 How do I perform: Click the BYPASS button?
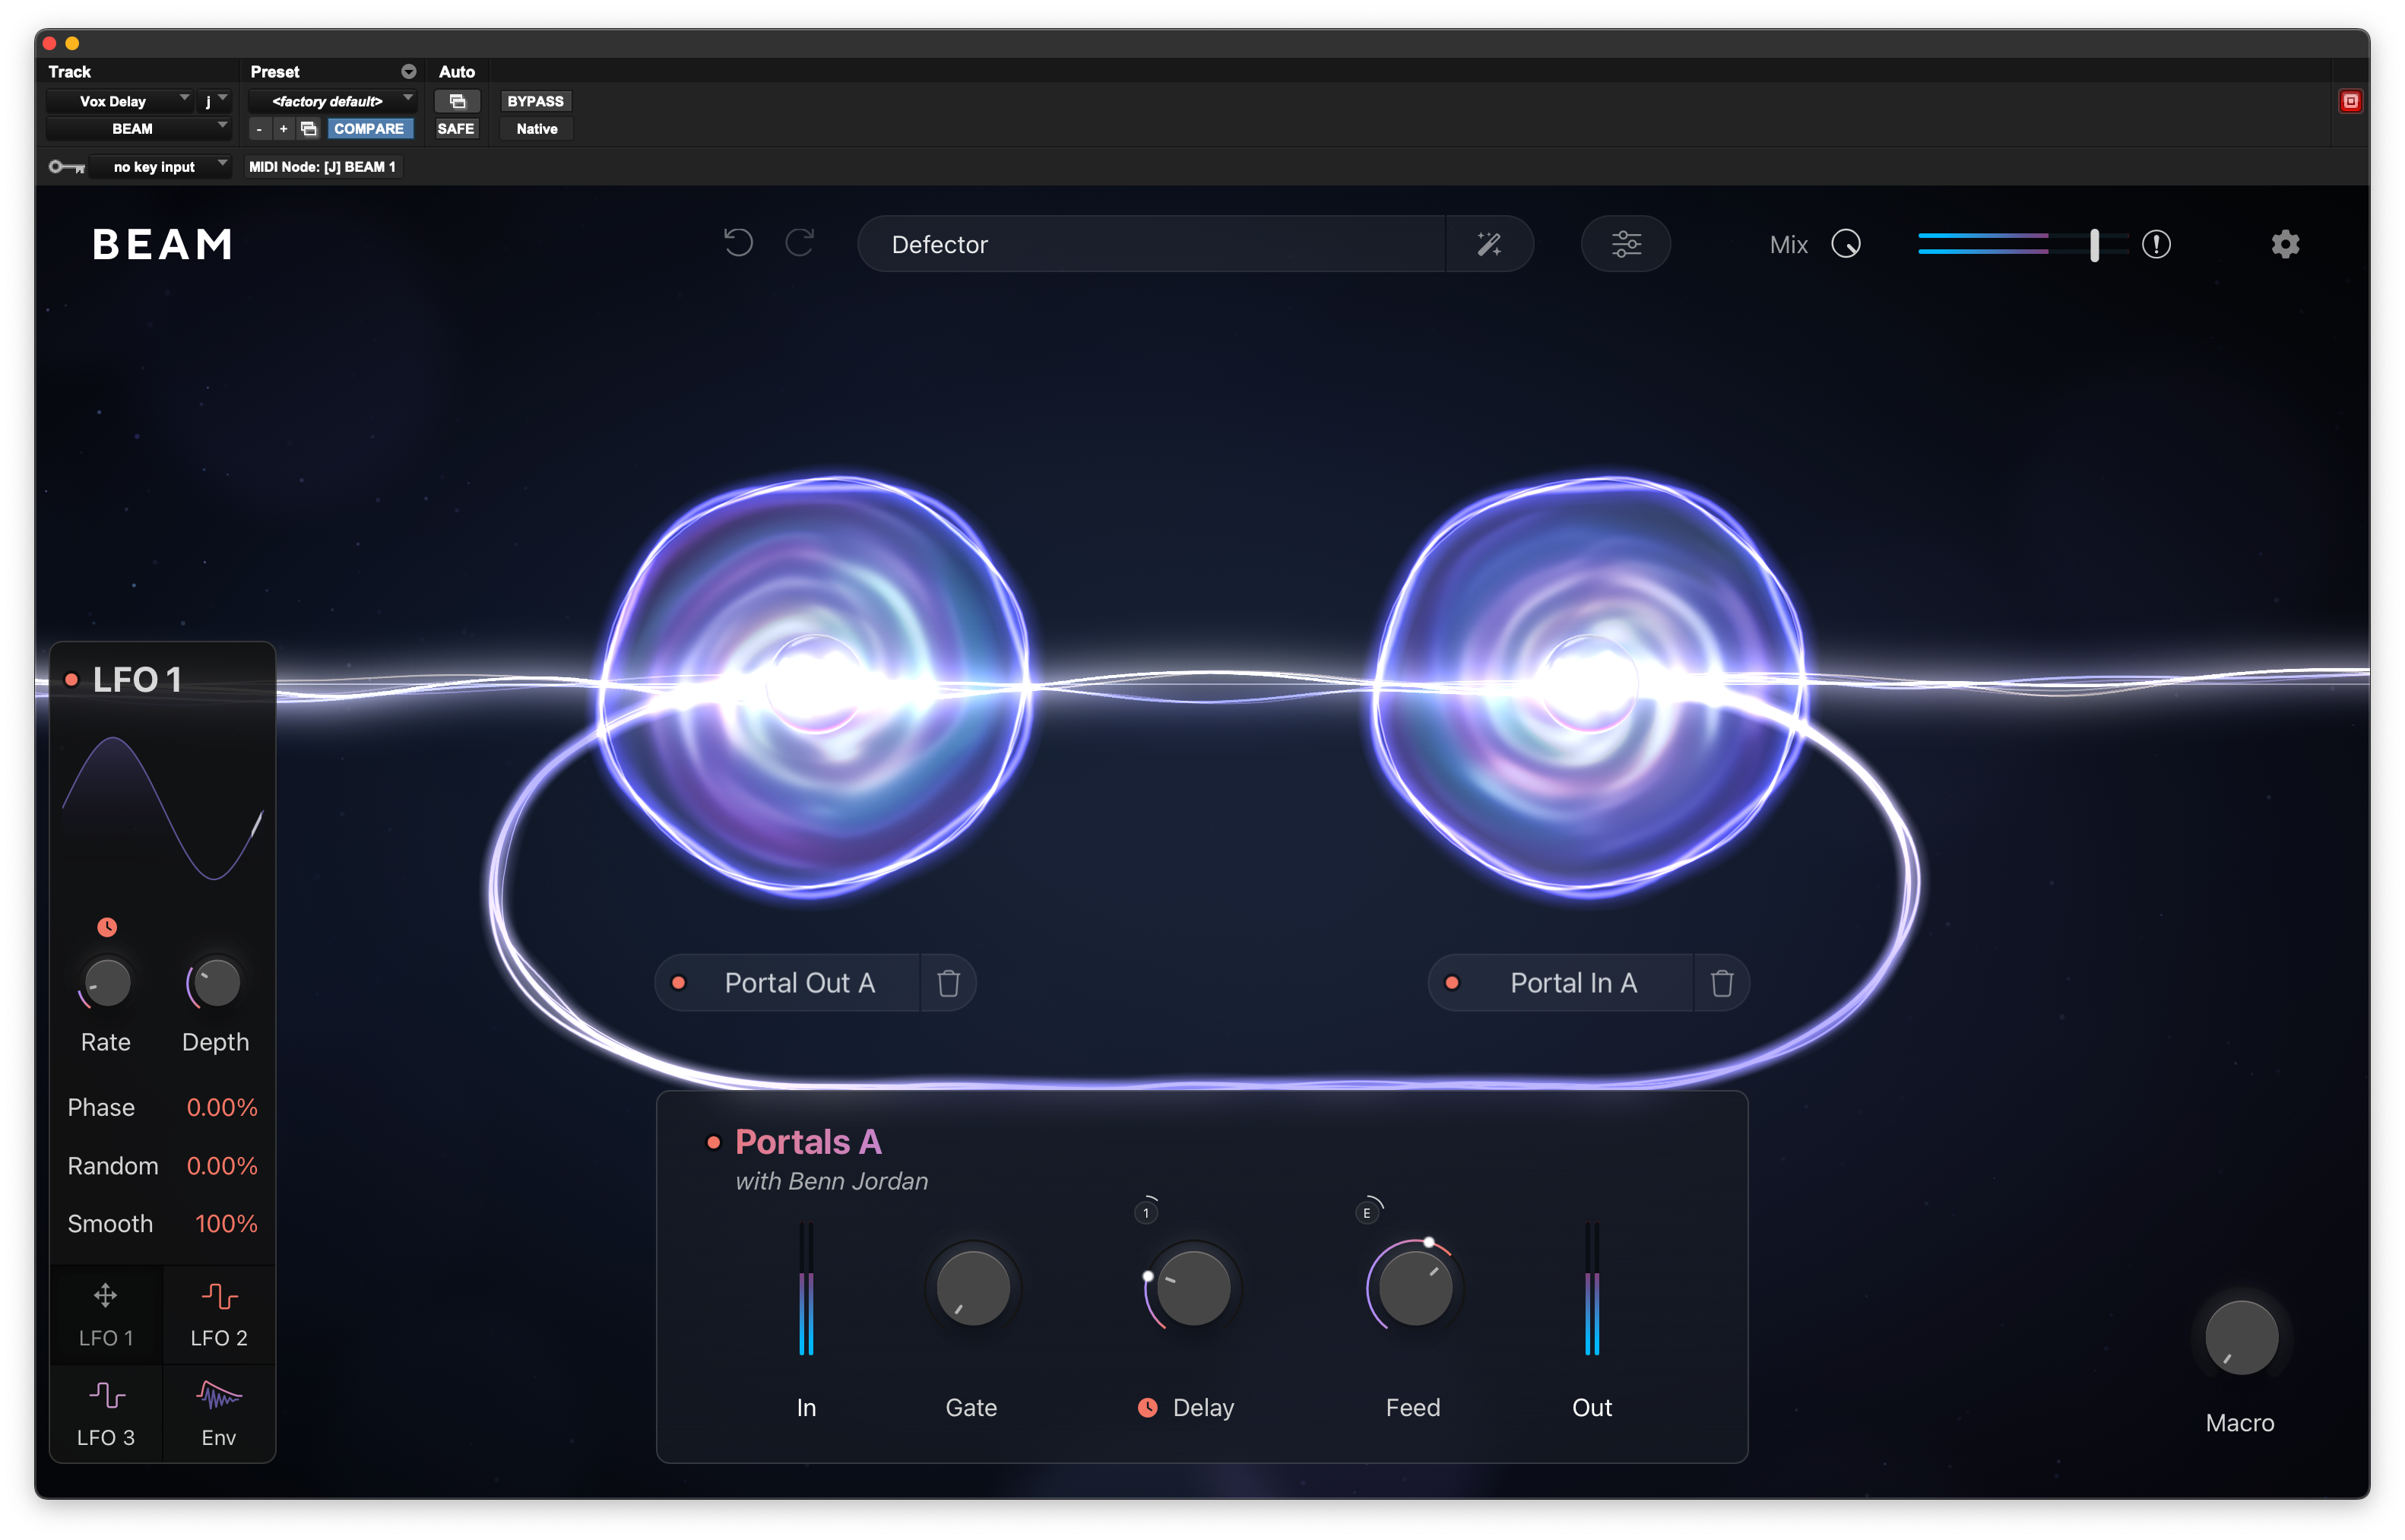click(535, 101)
